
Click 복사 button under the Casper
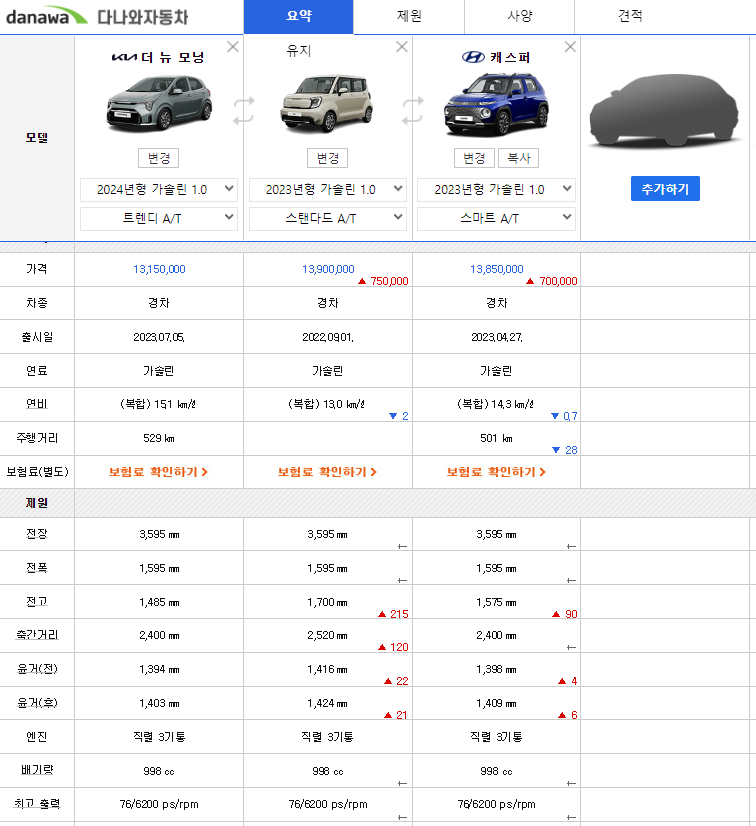click(518, 158)
